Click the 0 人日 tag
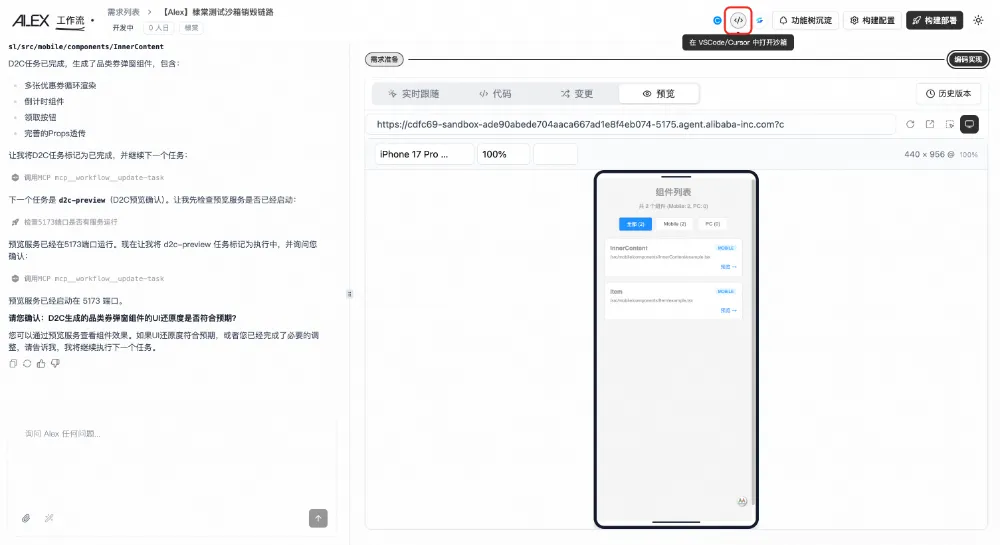The width and height of the screenshot is (1000, 545). coord(158,28)
